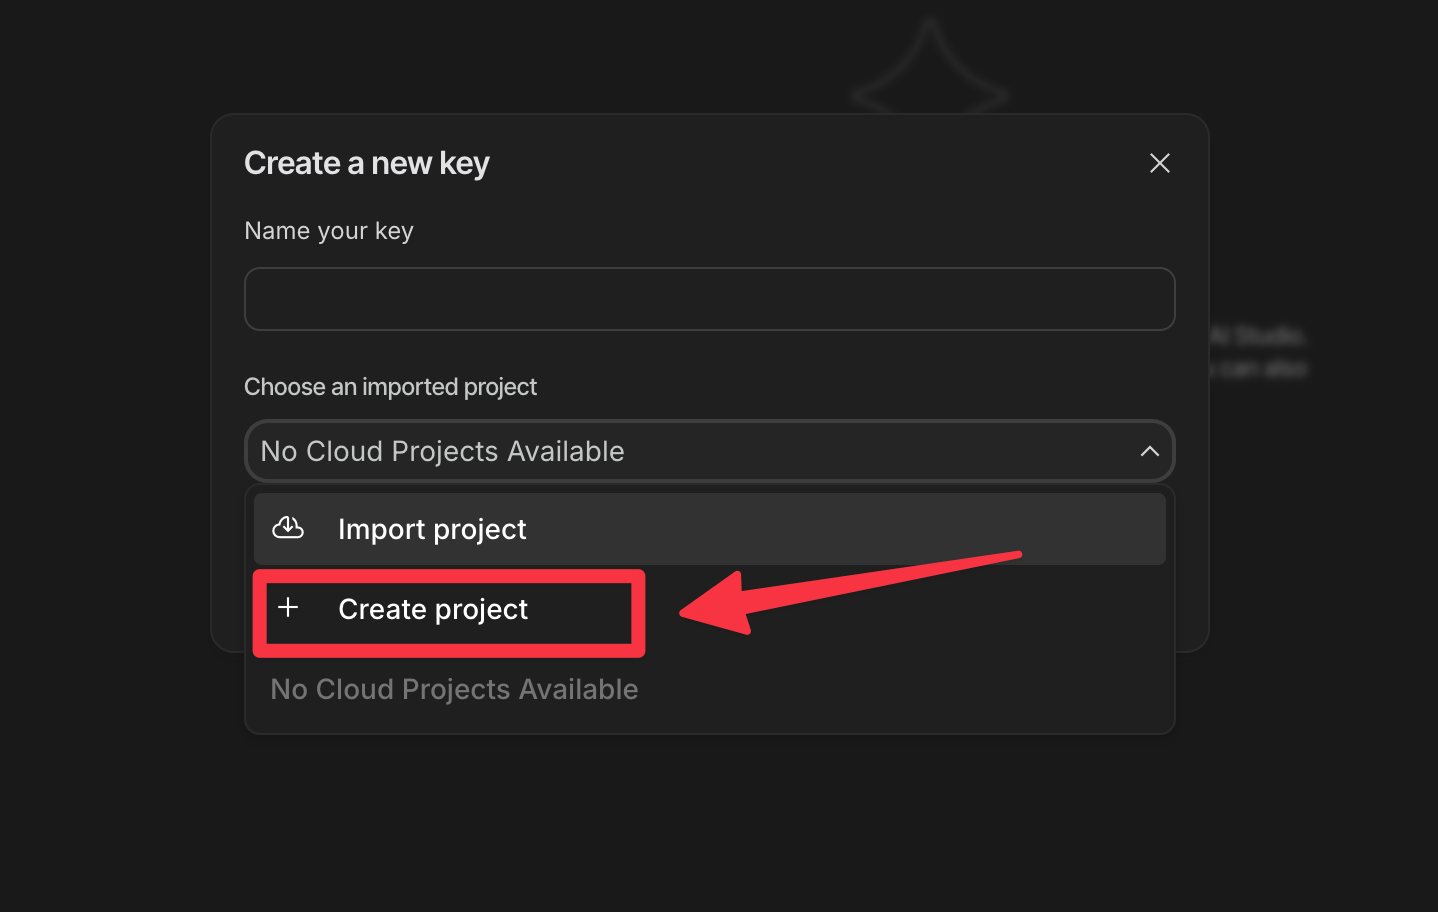Screen dimensions: 1438x912
Task: Click the blurred text right of the dialog
Action: [x=1258, y=352]
